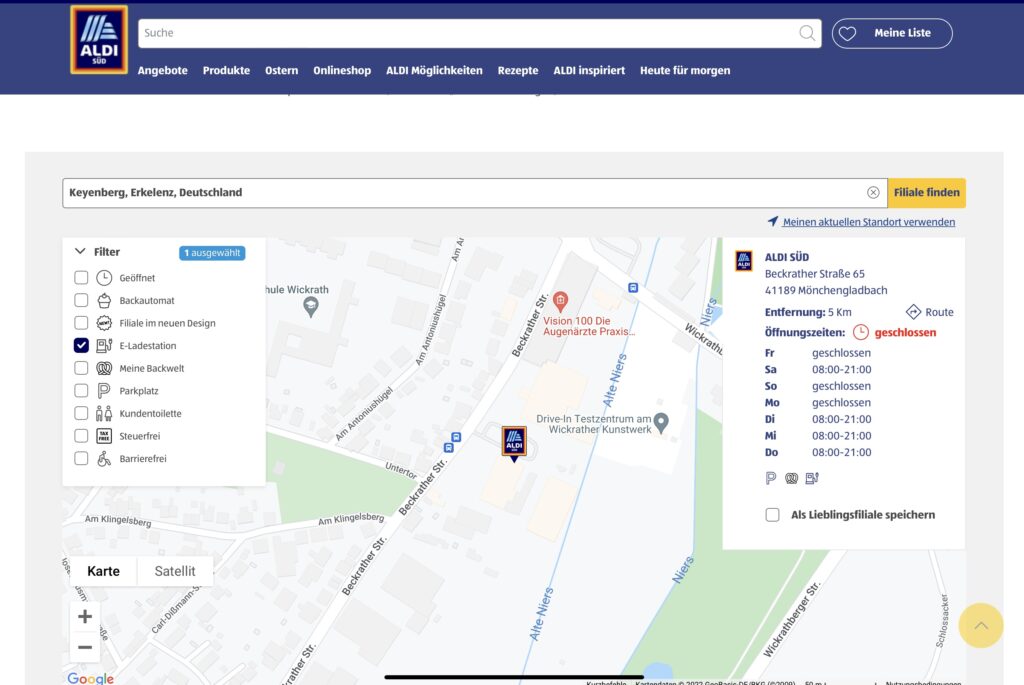Screen dimensions: 1024x685
Task: Collapse the Filter panel chevron
Action: [x=80, y=251]
